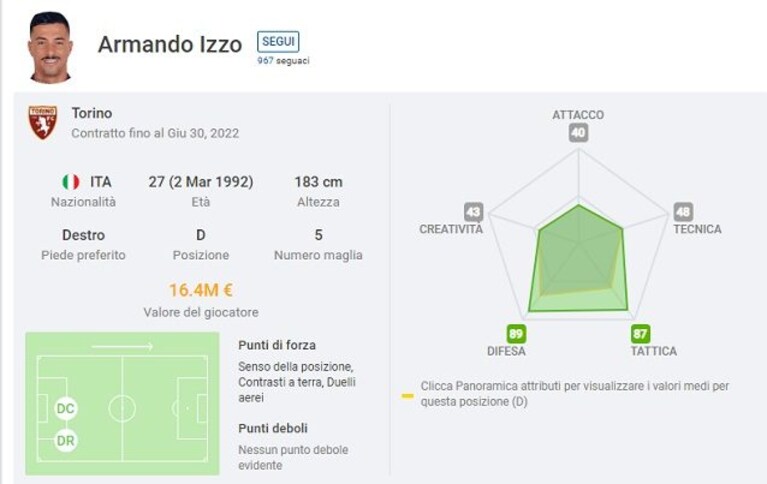Click the DIFESA 89 green badge
767x484 pixels.
pyautogui.click(x=516, y=334)
